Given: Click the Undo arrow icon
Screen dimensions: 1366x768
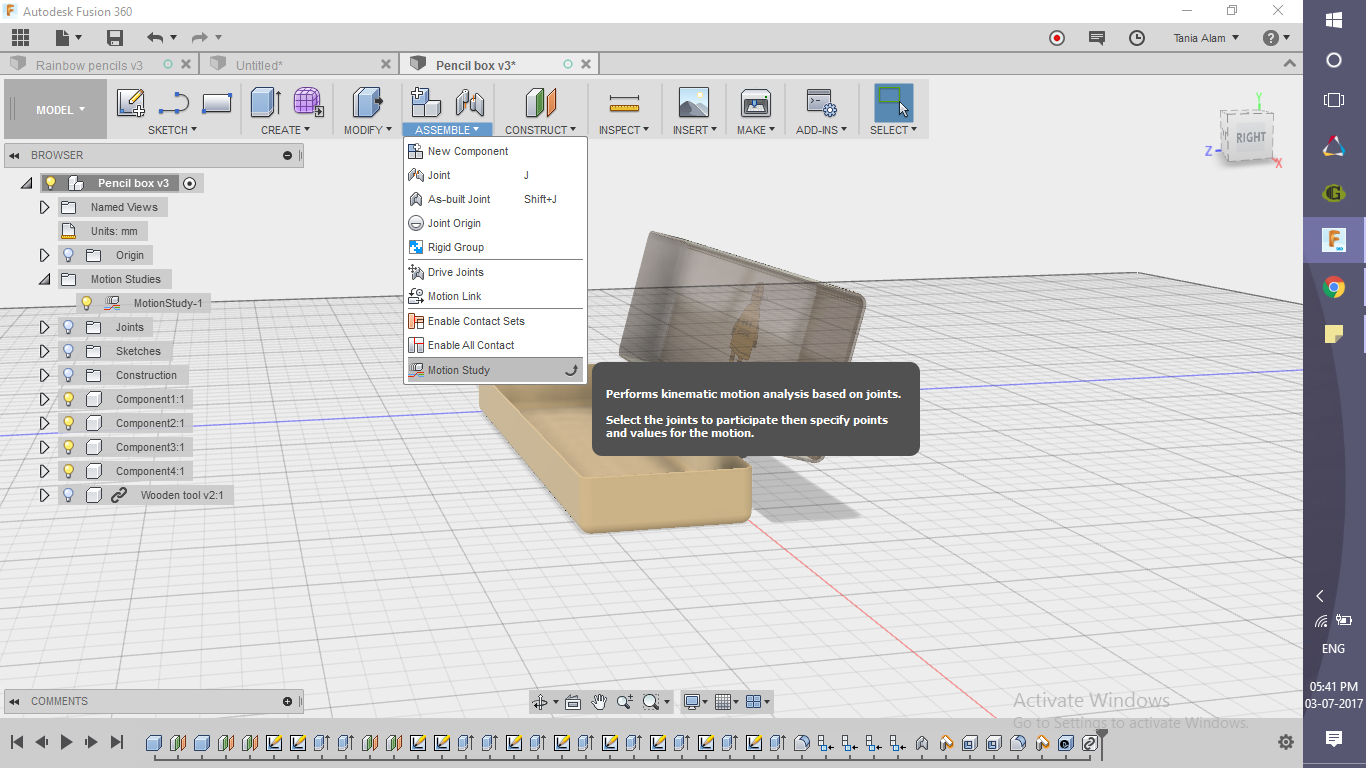Looking at the screenshot, I should [x=155, y=38].
